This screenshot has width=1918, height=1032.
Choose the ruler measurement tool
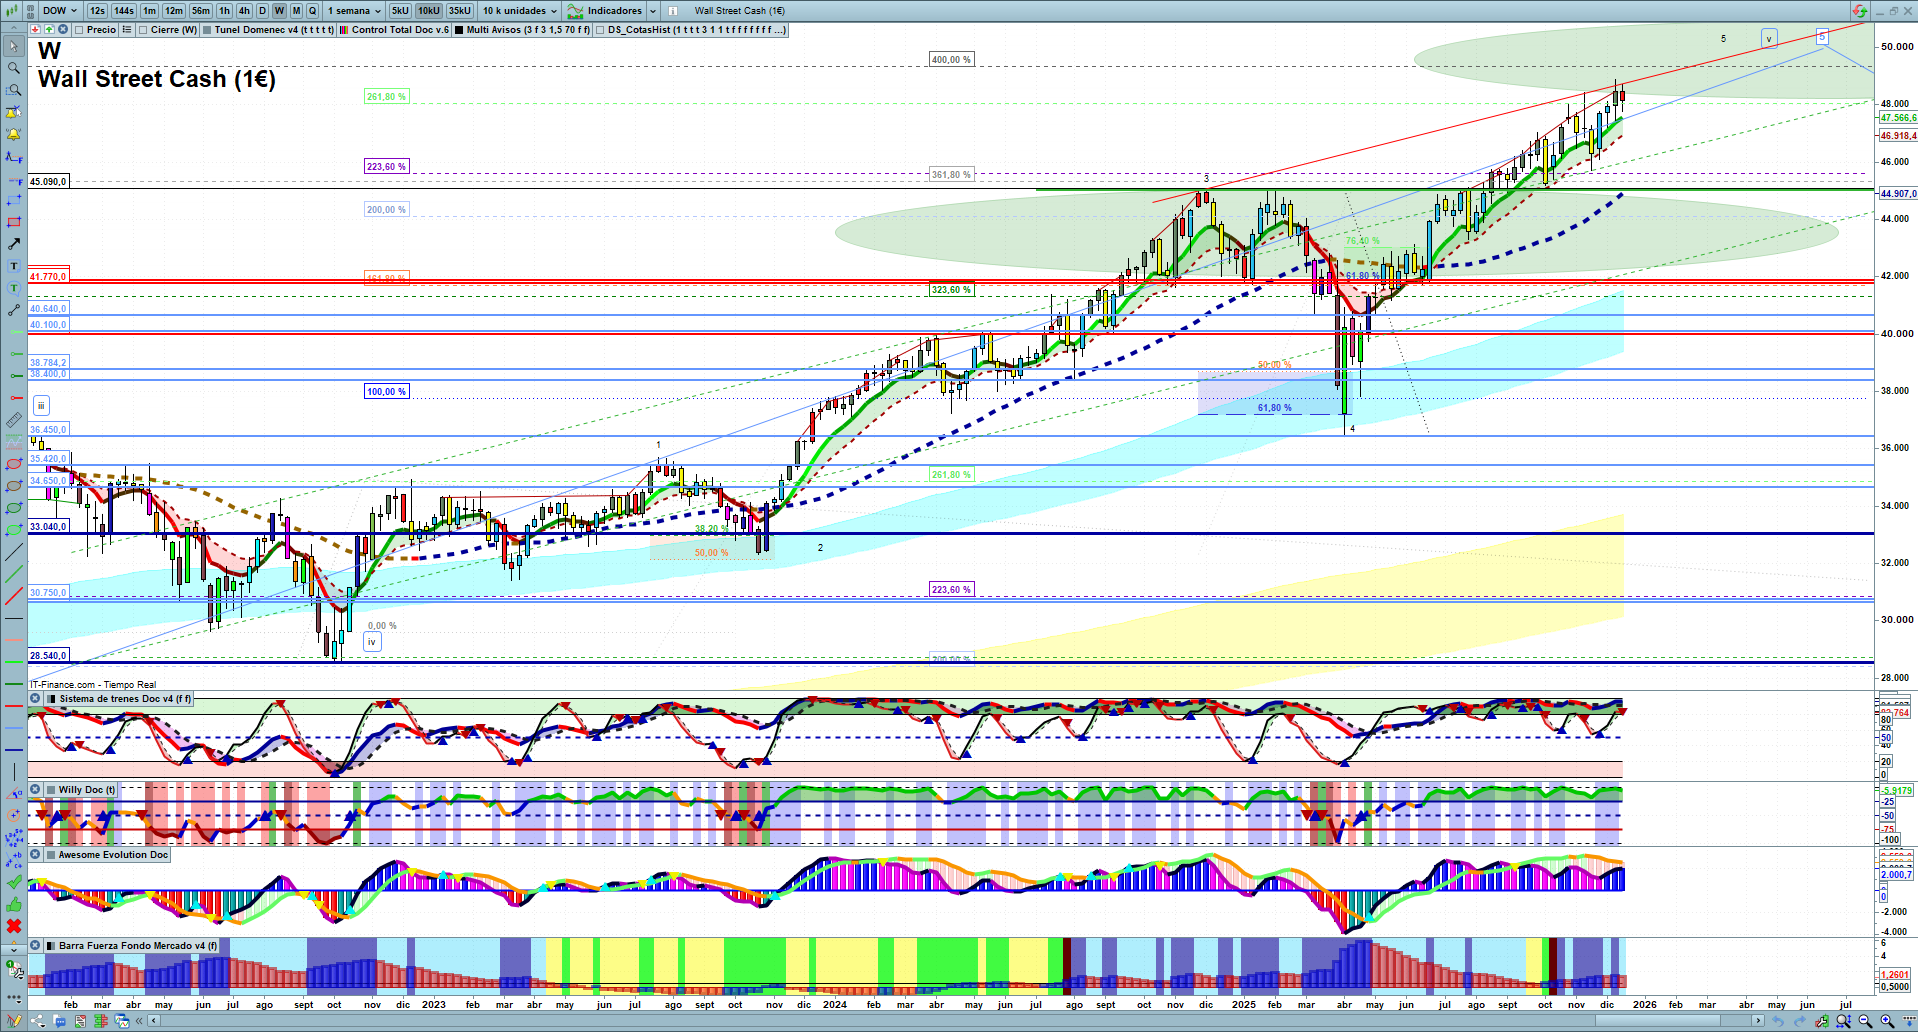point(14,420)
